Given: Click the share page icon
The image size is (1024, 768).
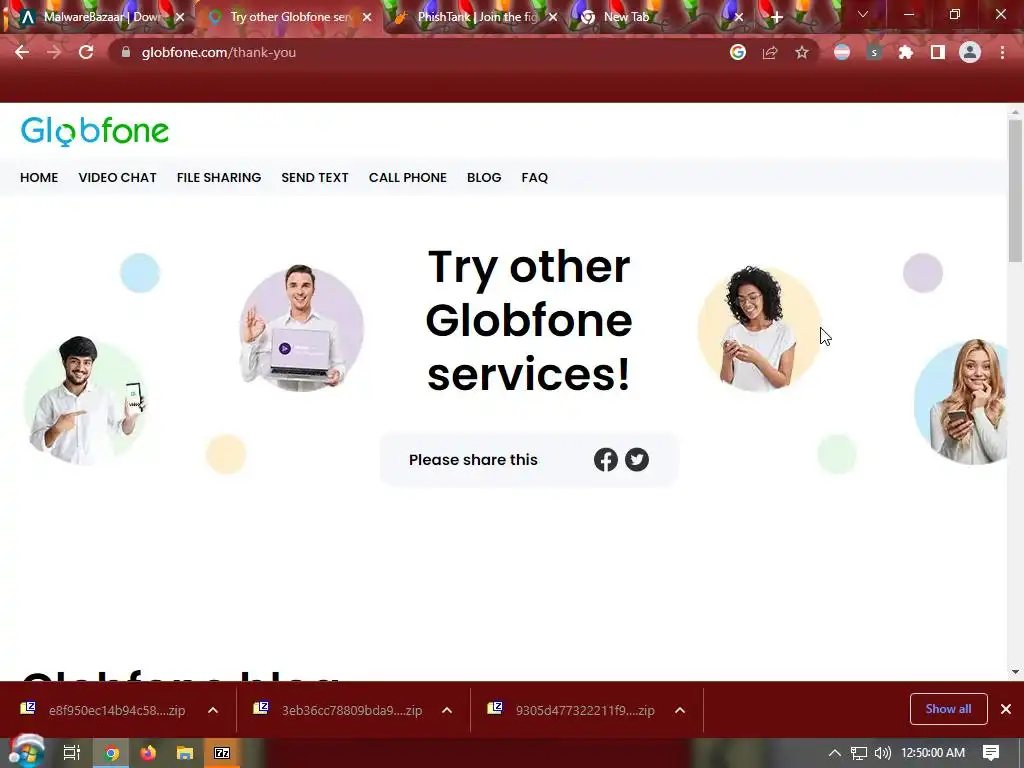Looking at the screenshot, I should (x=770, y=52).
